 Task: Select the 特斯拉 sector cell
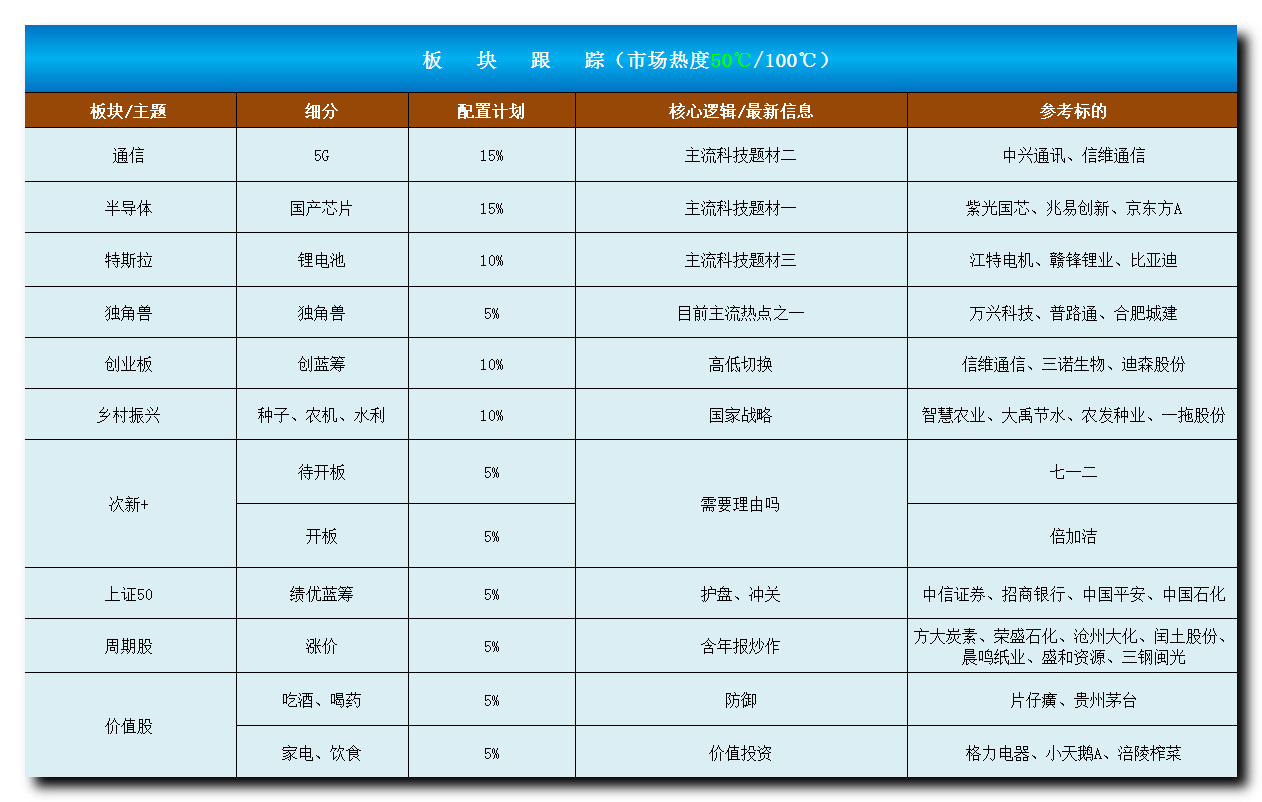coord(130,260)
